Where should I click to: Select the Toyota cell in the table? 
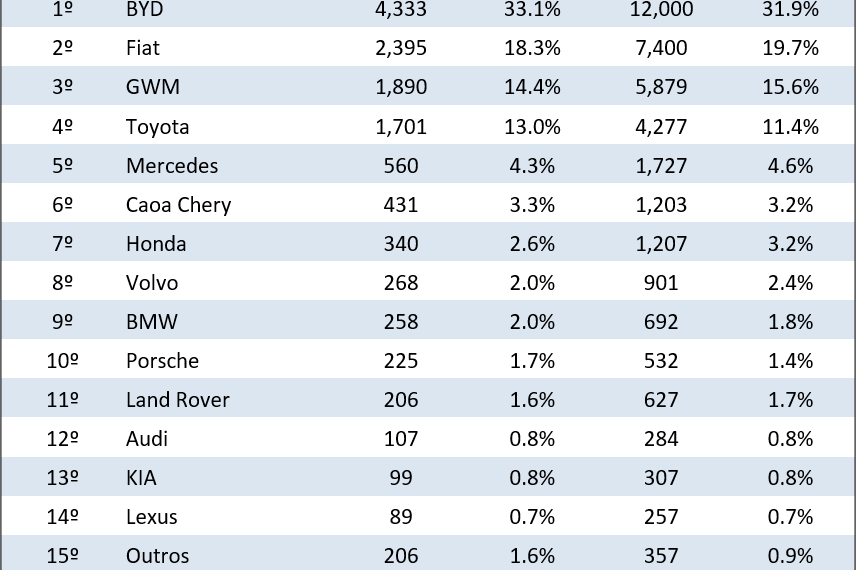pyautogui.click(x=157, y=126)
